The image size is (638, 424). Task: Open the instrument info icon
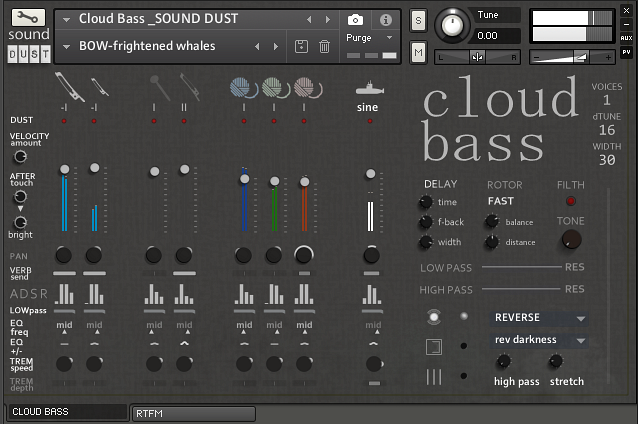tap(386, 20)
